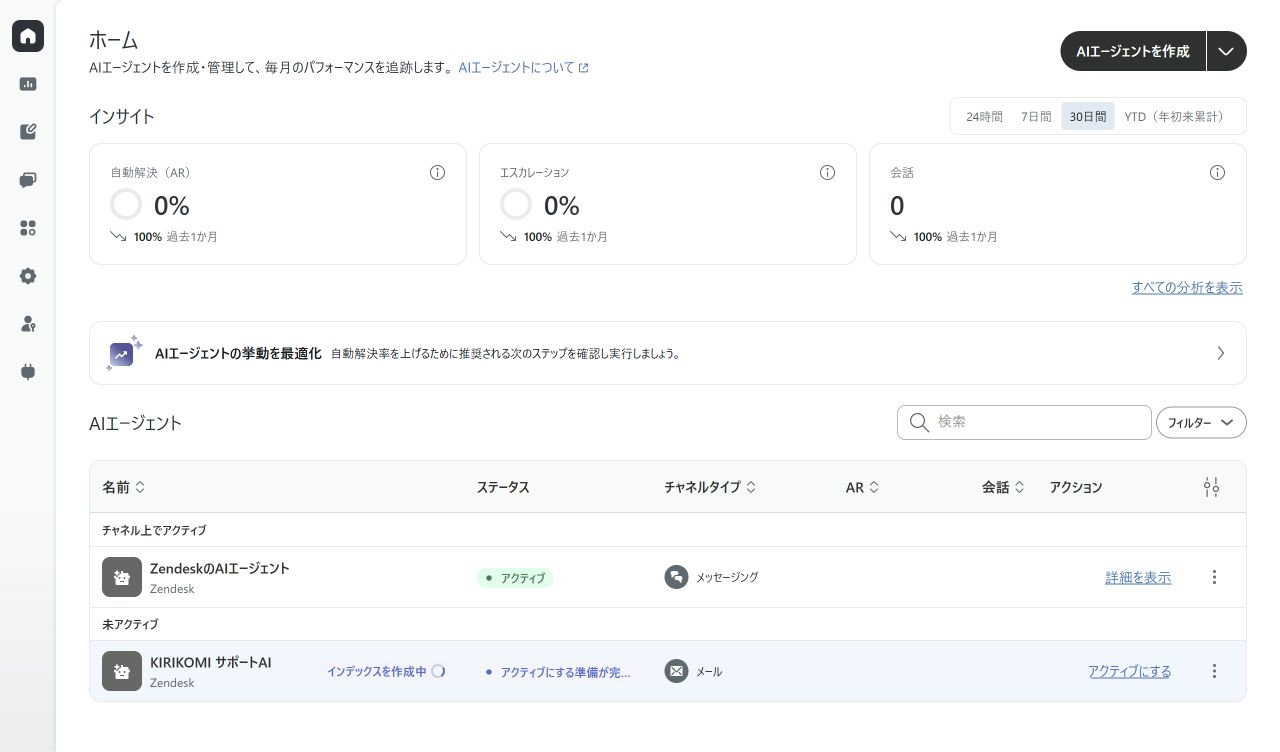
Task: Sort by 名前 column
Action: coord(123,487)
